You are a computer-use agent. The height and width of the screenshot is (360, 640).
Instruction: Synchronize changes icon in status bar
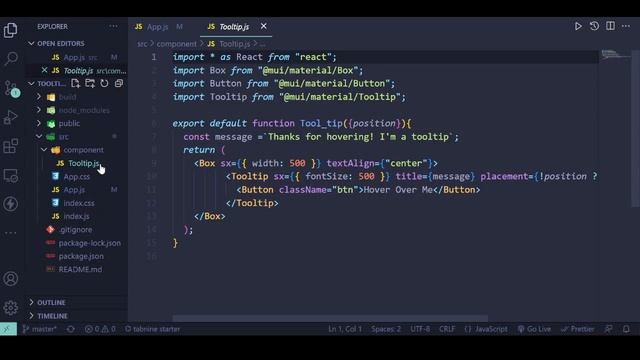[x=70, y=329]
